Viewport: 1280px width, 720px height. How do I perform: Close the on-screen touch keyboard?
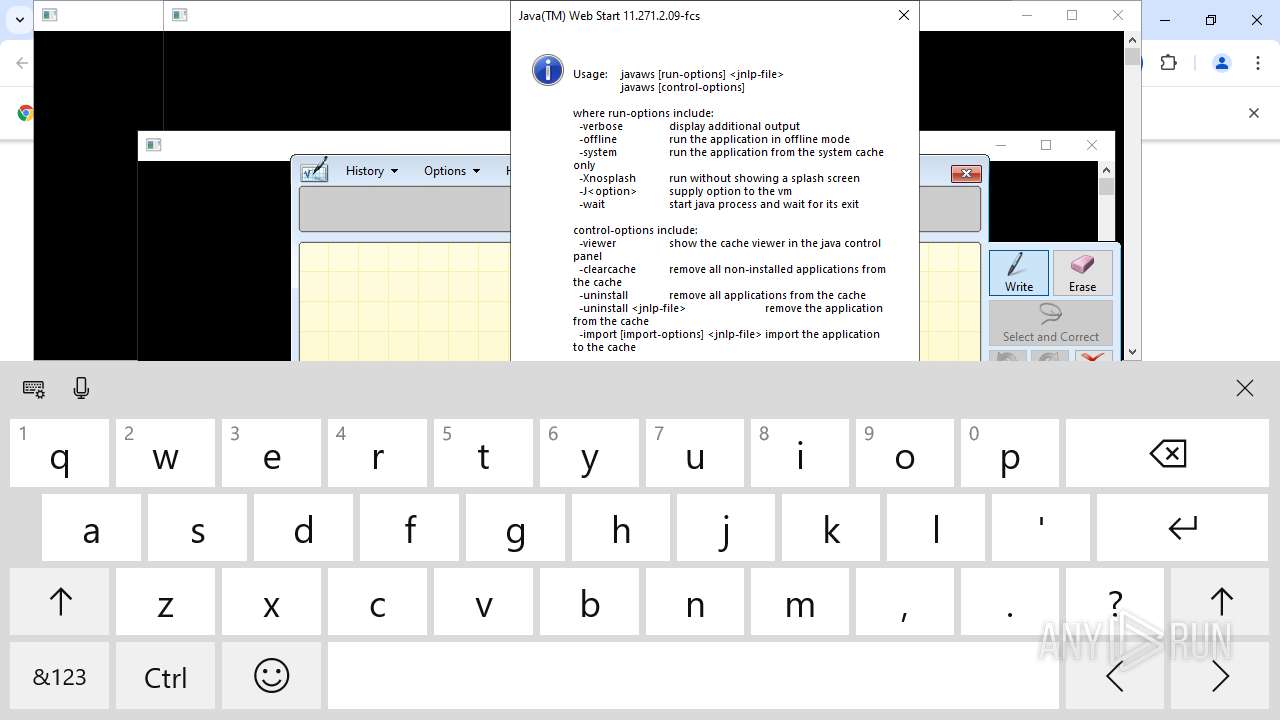[1244, 388]
